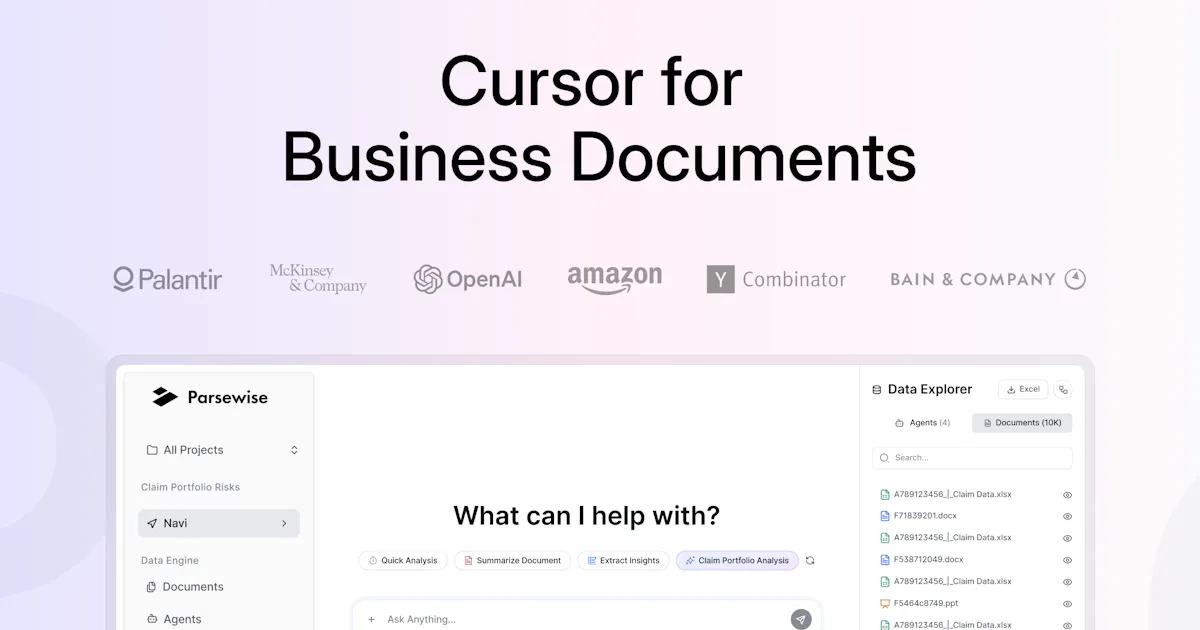The height and width of the screenshot is (630, 1200).
Task: Switch to the Agents (4) tab
Action: 922,423
